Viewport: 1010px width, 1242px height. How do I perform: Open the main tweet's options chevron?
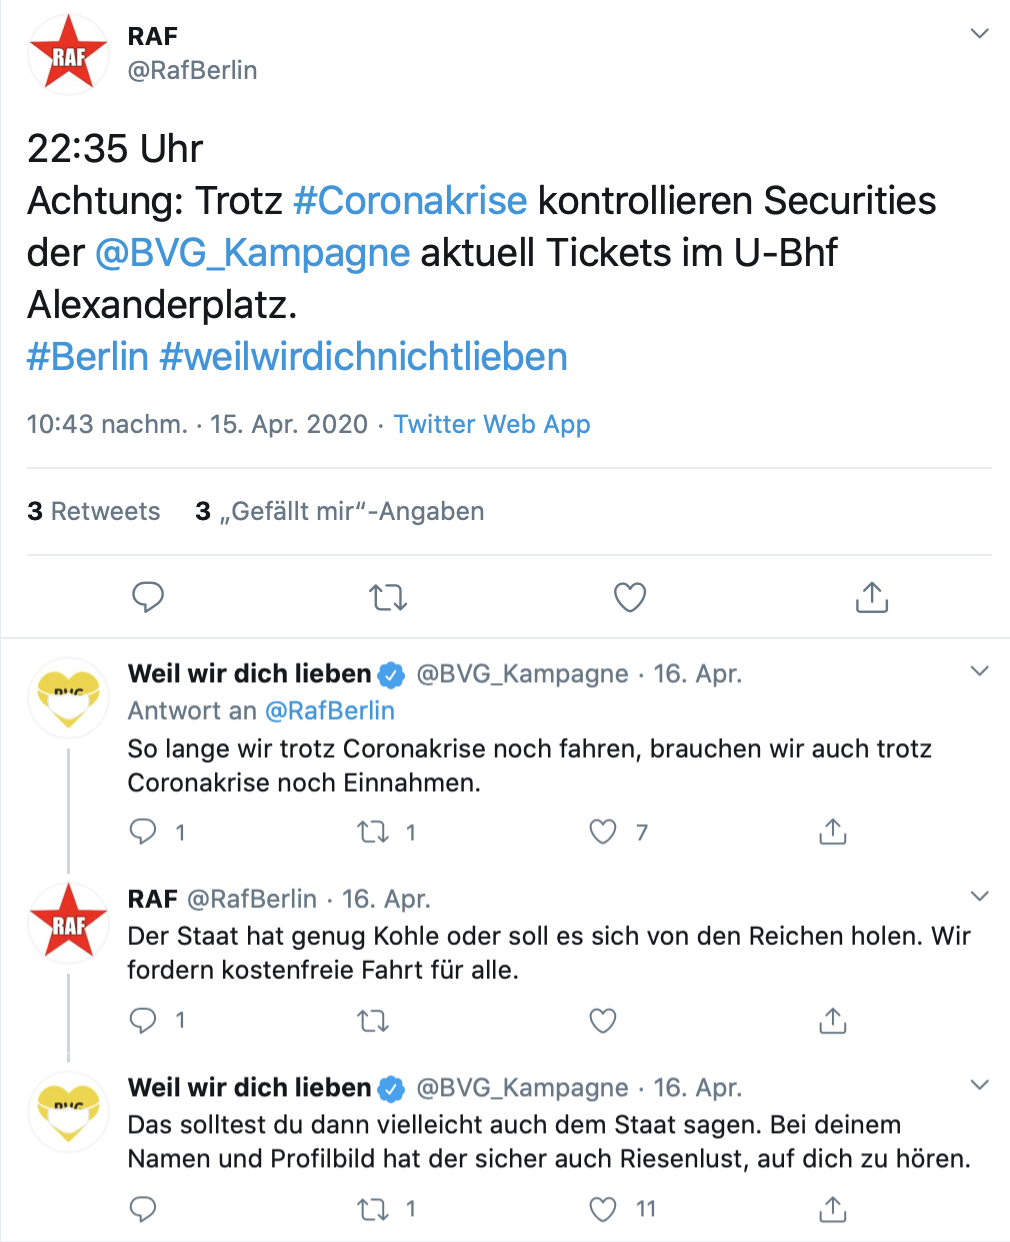[980, 34]
